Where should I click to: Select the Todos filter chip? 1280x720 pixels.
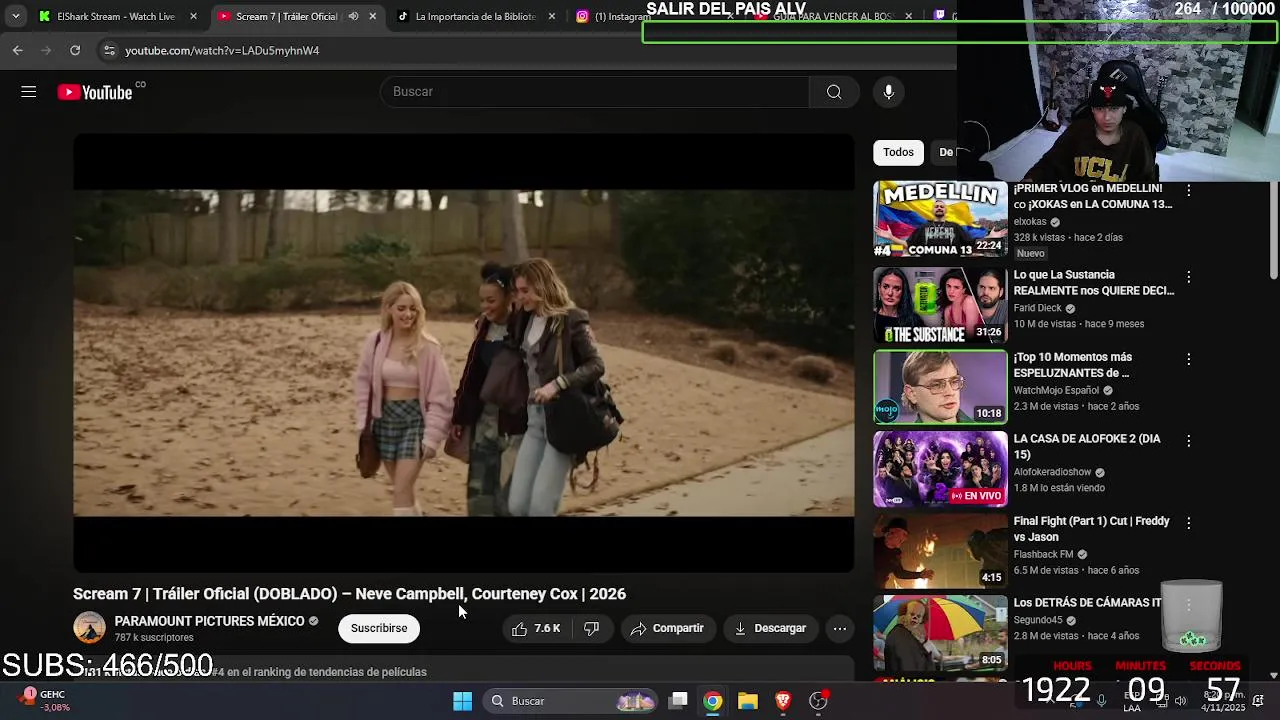click(x=898, y=152)
